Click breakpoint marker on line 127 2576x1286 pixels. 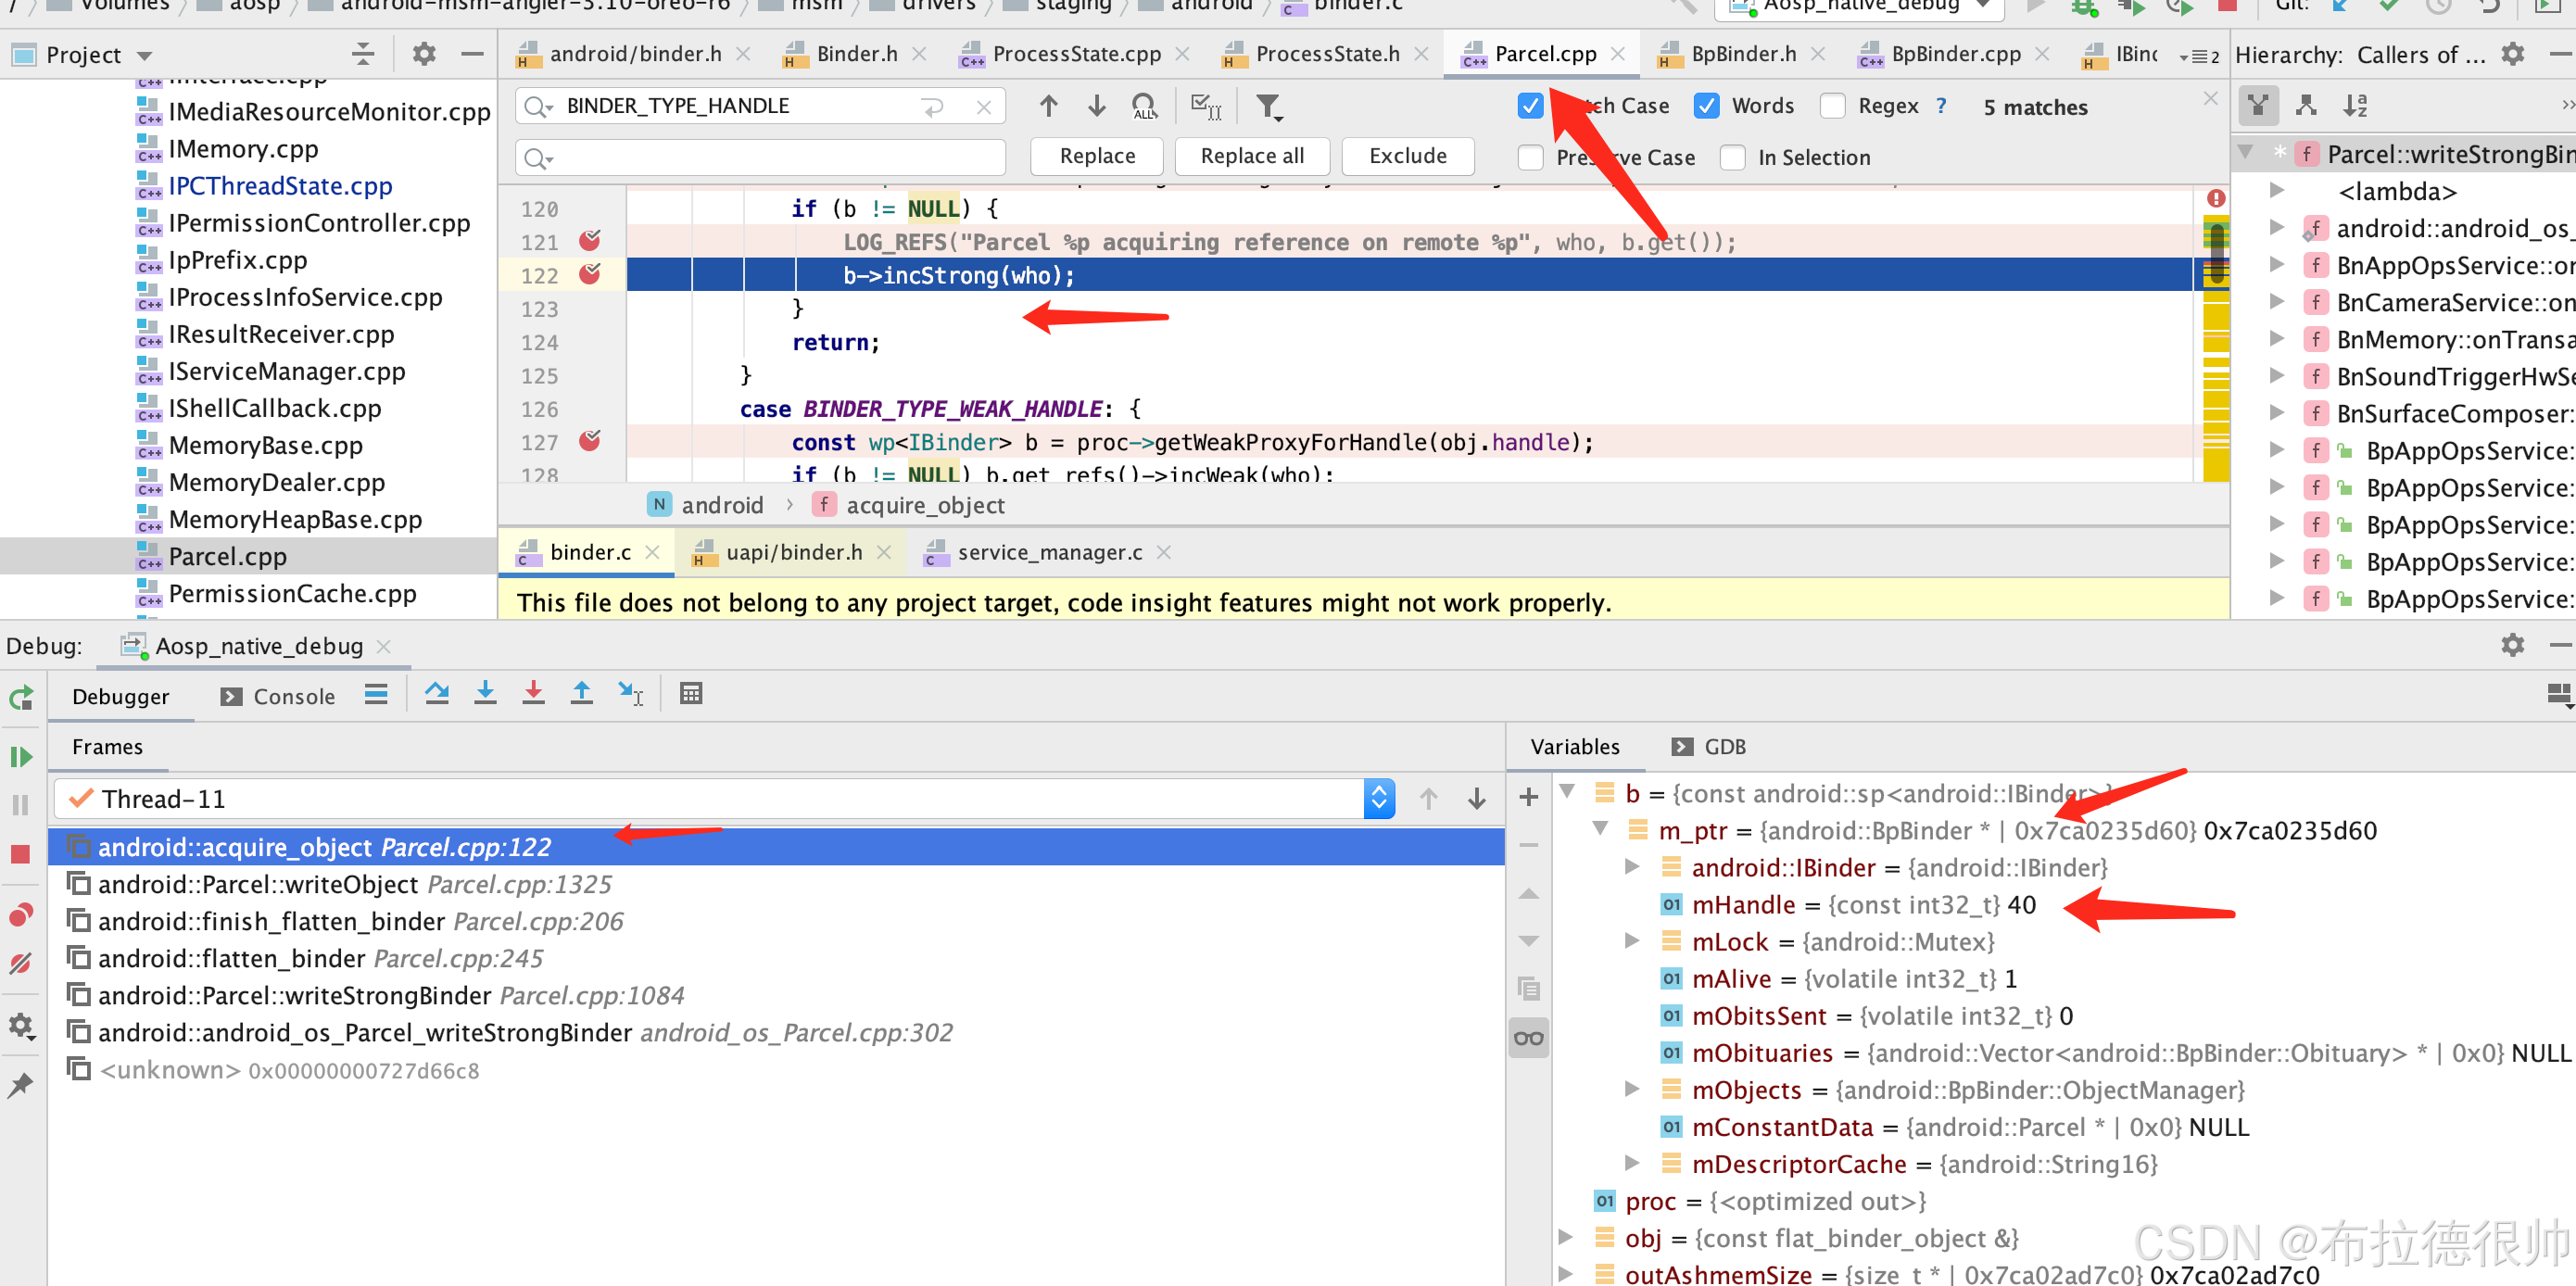[590, 441]
